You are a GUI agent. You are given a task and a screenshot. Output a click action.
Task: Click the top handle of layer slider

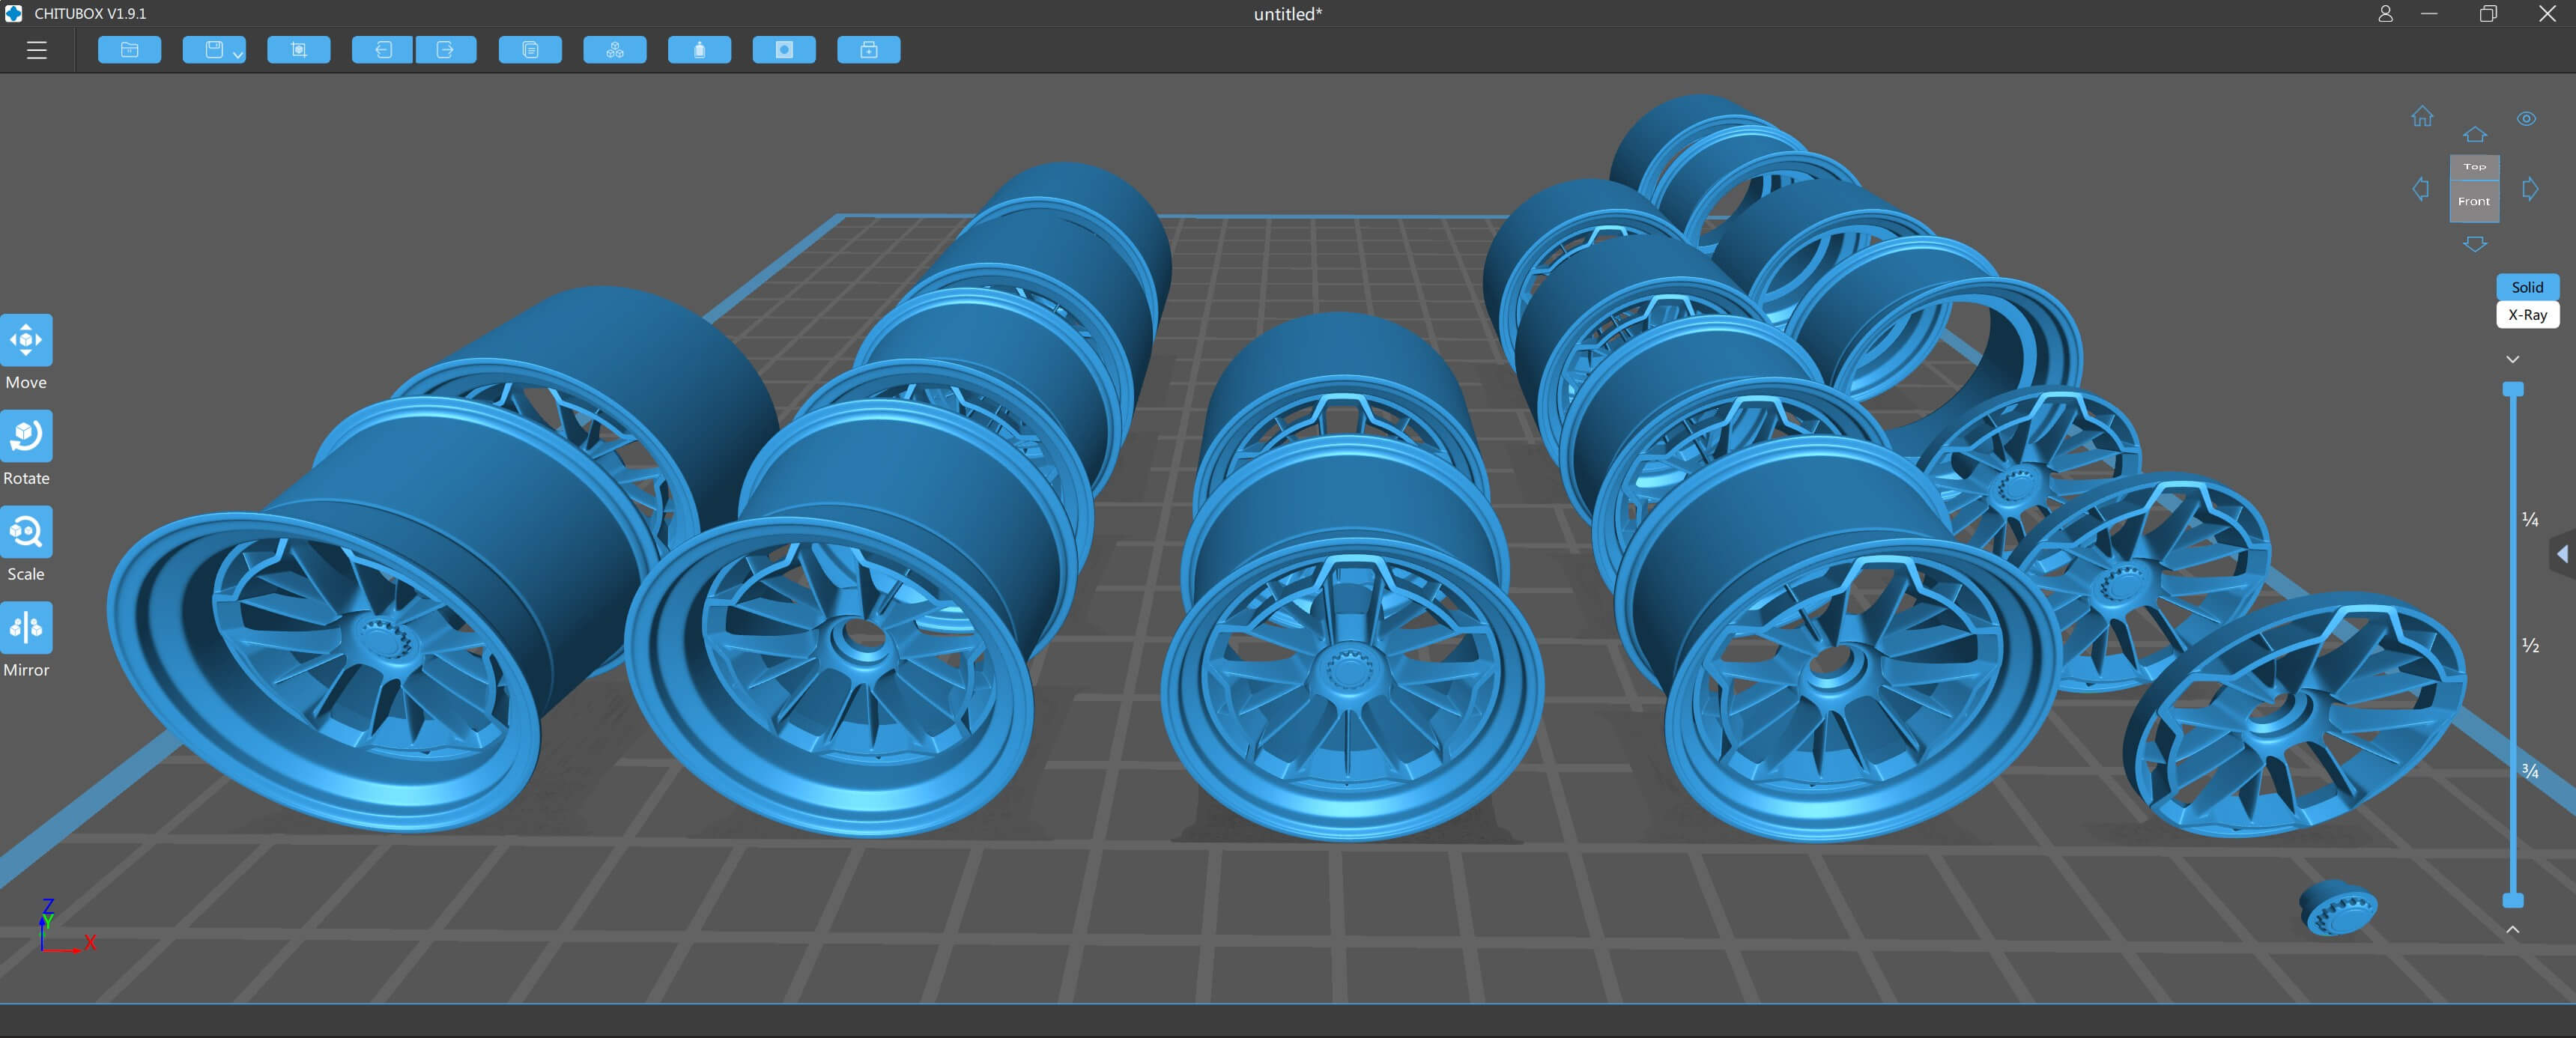2513,389
